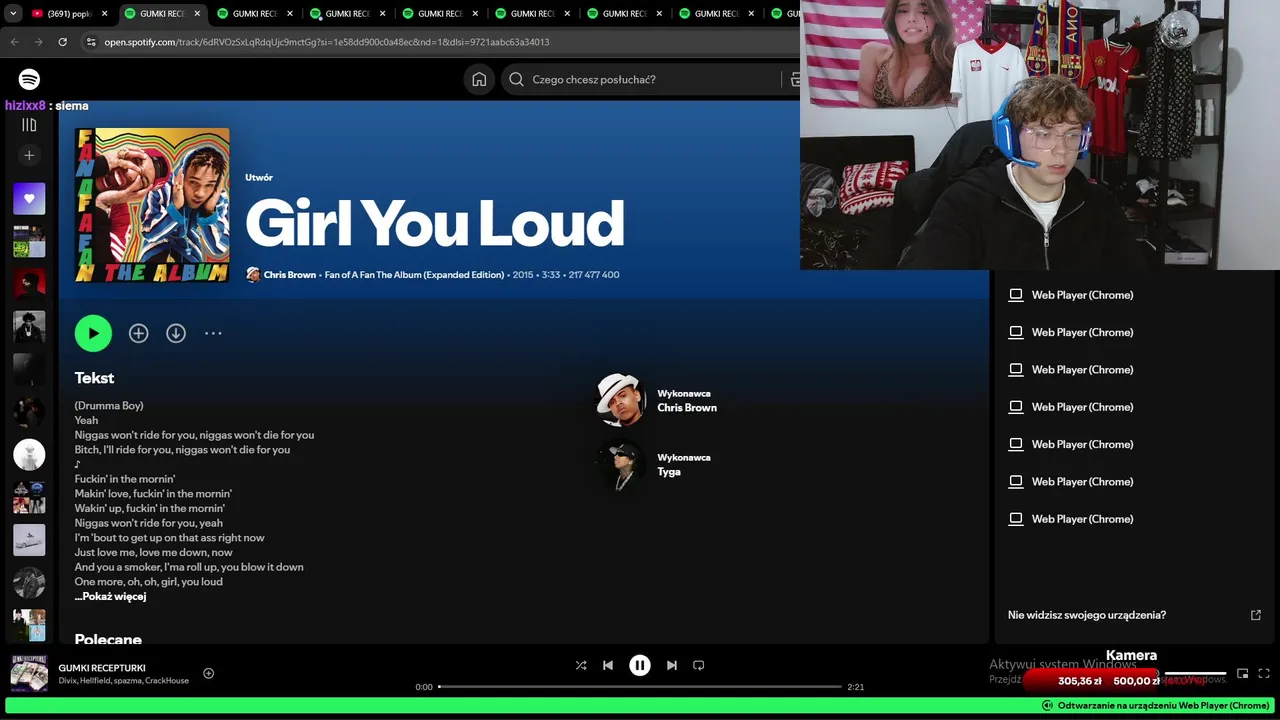Expand lyrics with '...Pokaż więcej'

click(110, 597)
